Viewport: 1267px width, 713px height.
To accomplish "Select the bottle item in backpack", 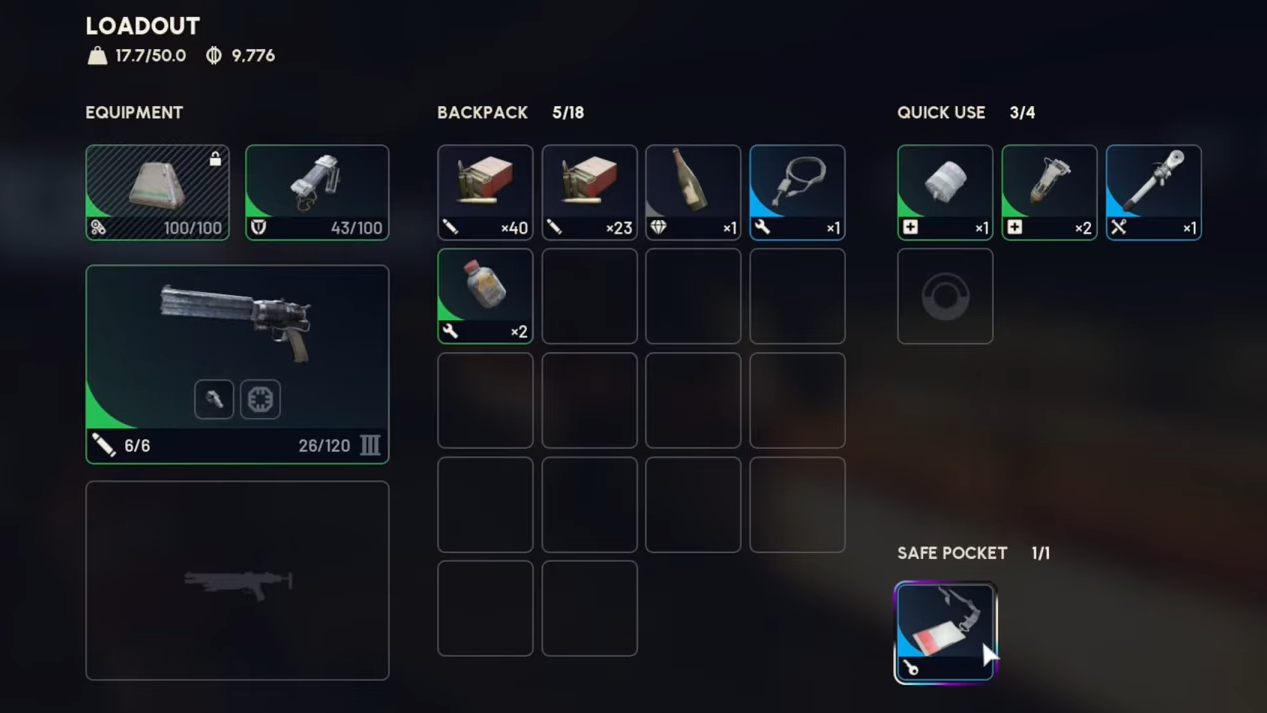I will pyautogui.click(x=693, y=192).
